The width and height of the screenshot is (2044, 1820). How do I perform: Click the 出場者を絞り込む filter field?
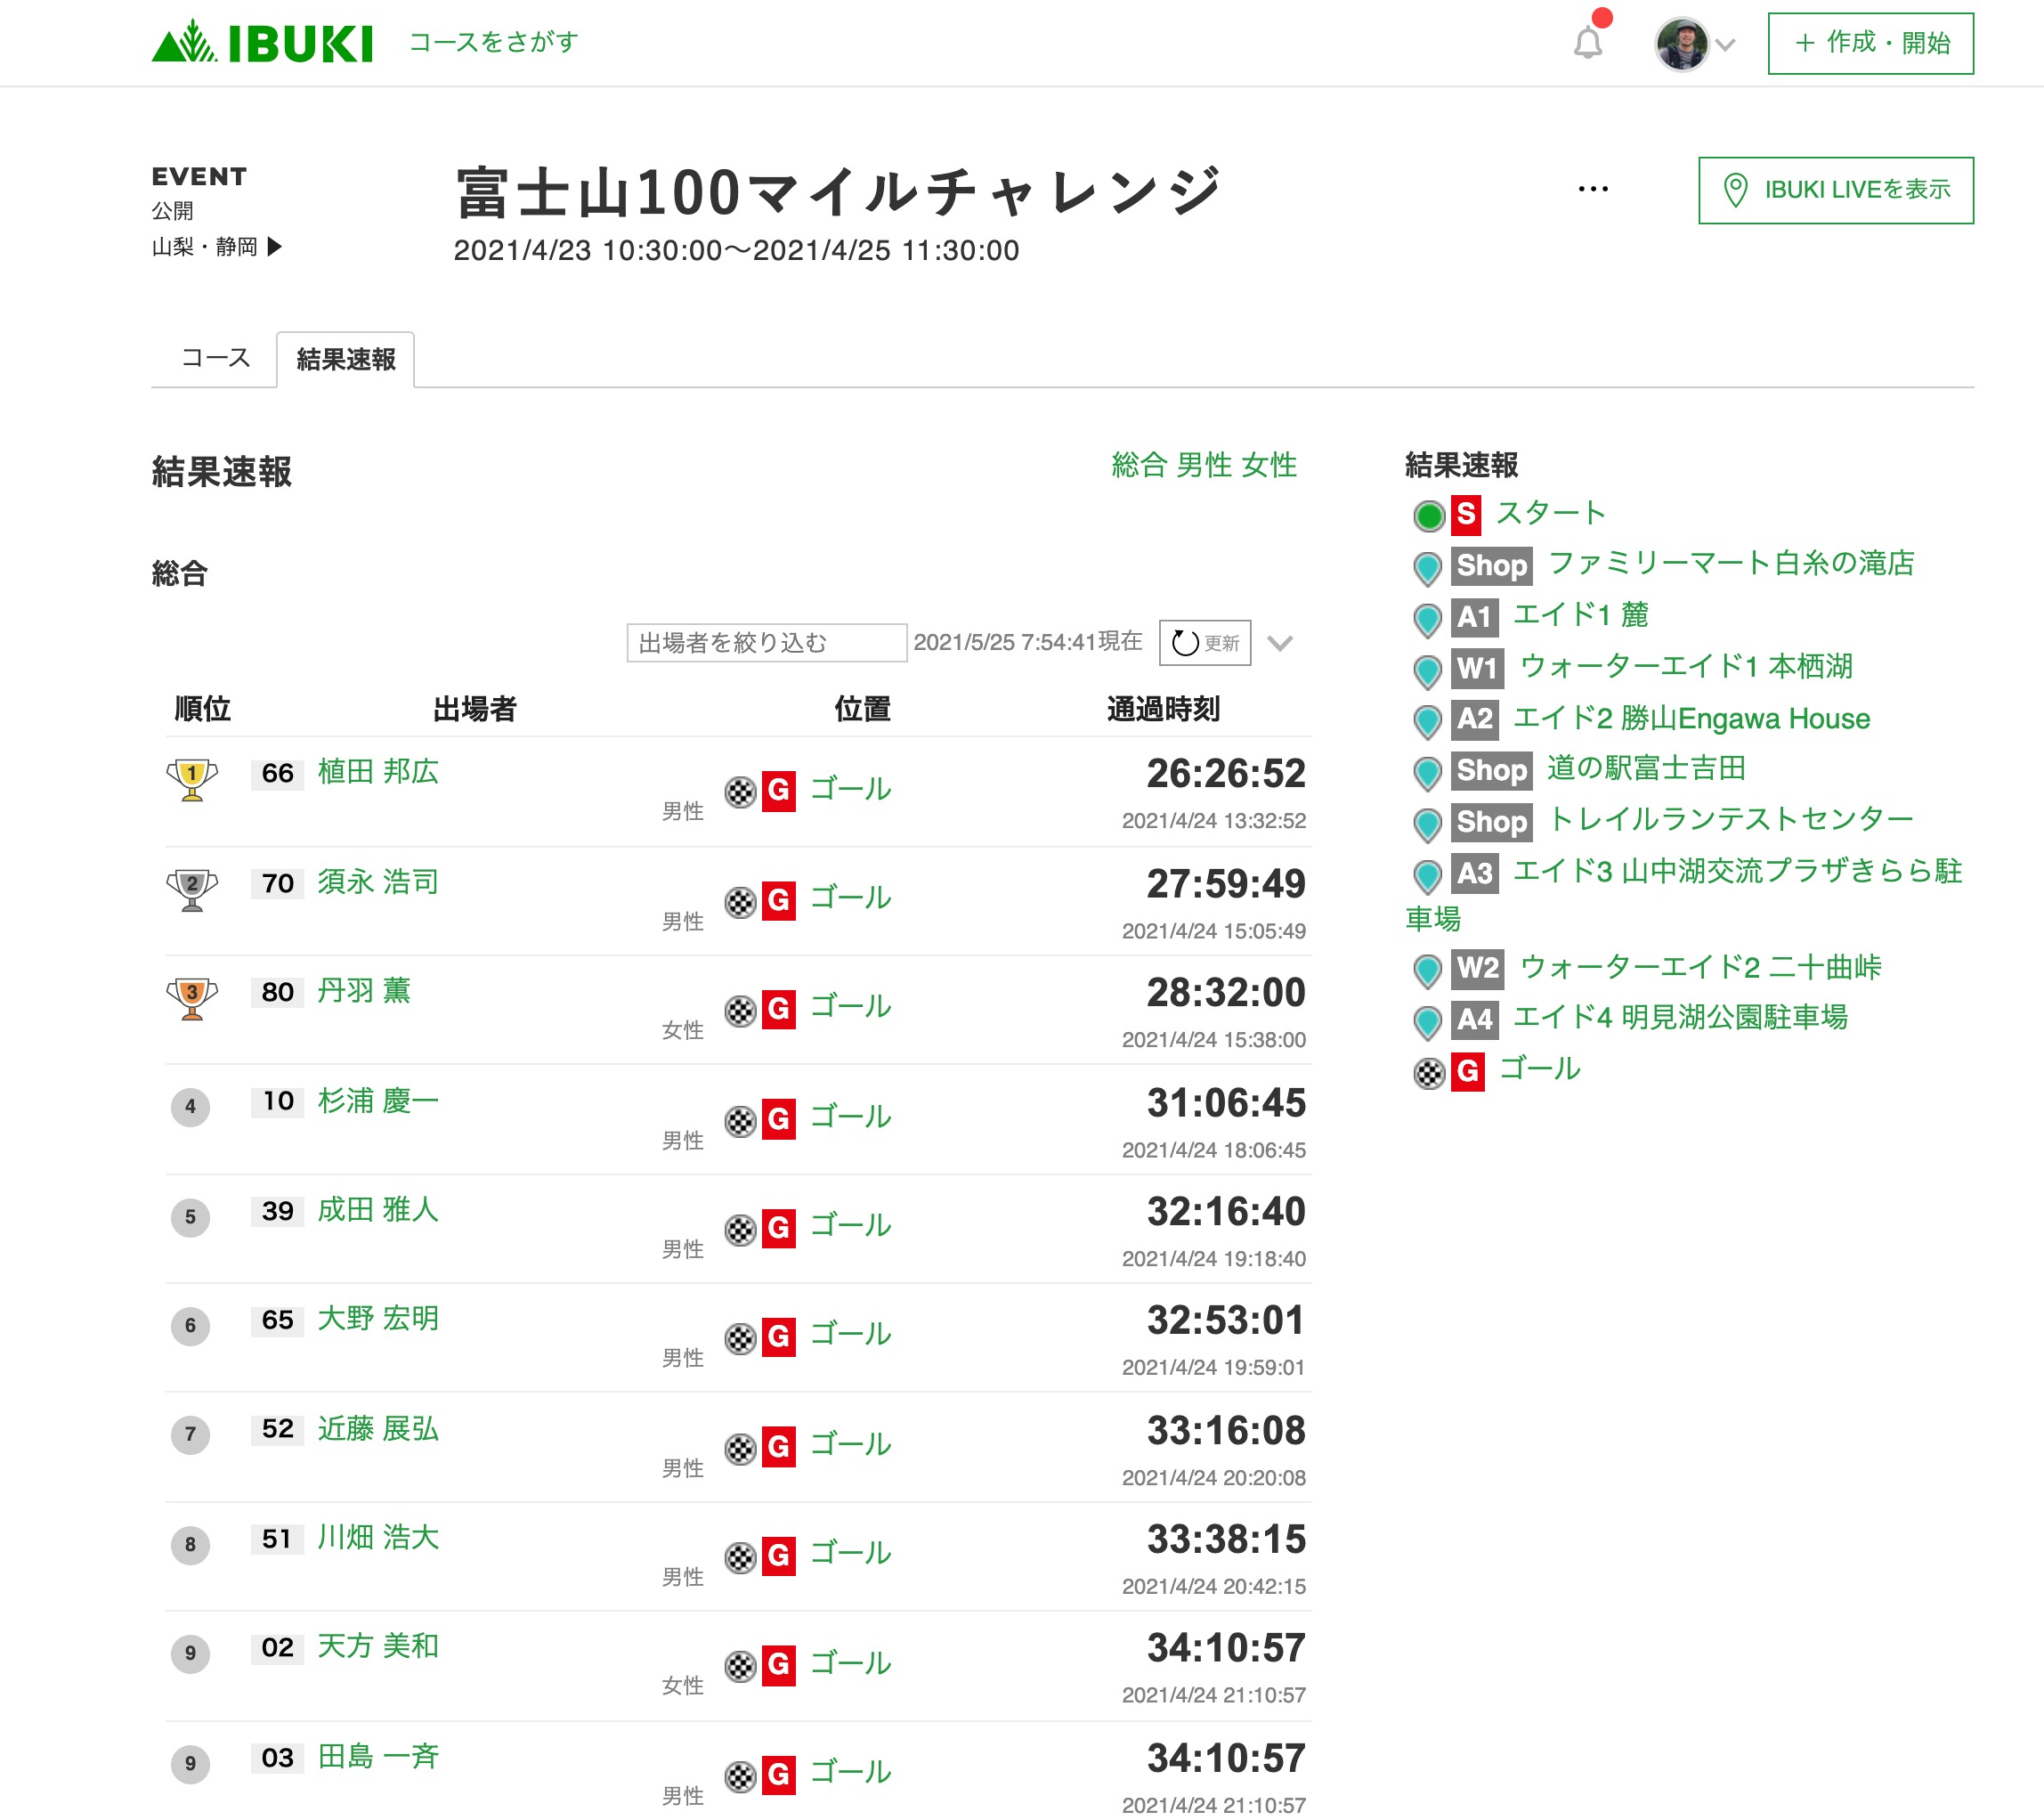pyautogui.click(x=766, y=643)
